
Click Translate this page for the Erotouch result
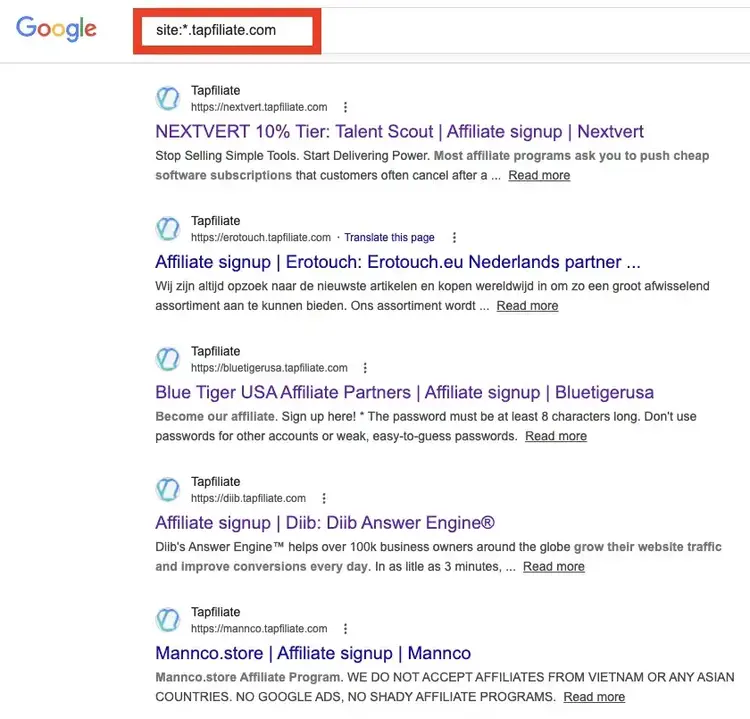[389, 238]
